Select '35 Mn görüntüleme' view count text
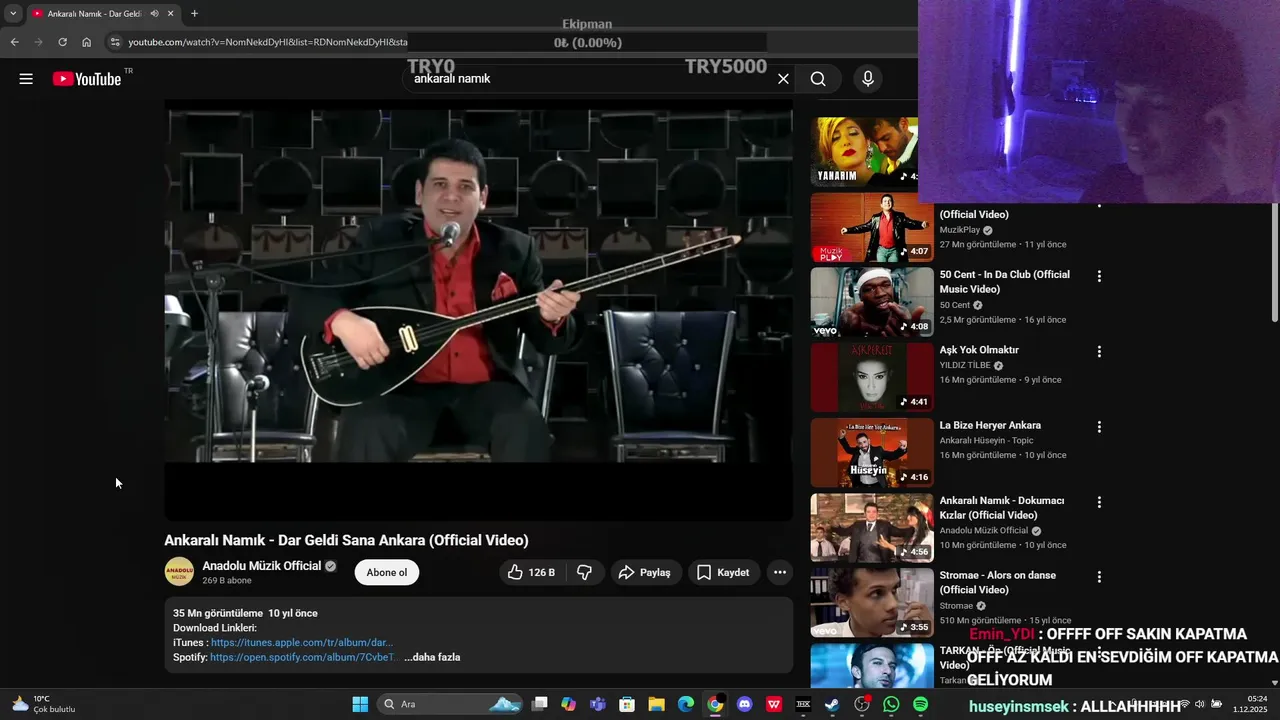The image size is (1280, 720). click(x=217, y=613)
